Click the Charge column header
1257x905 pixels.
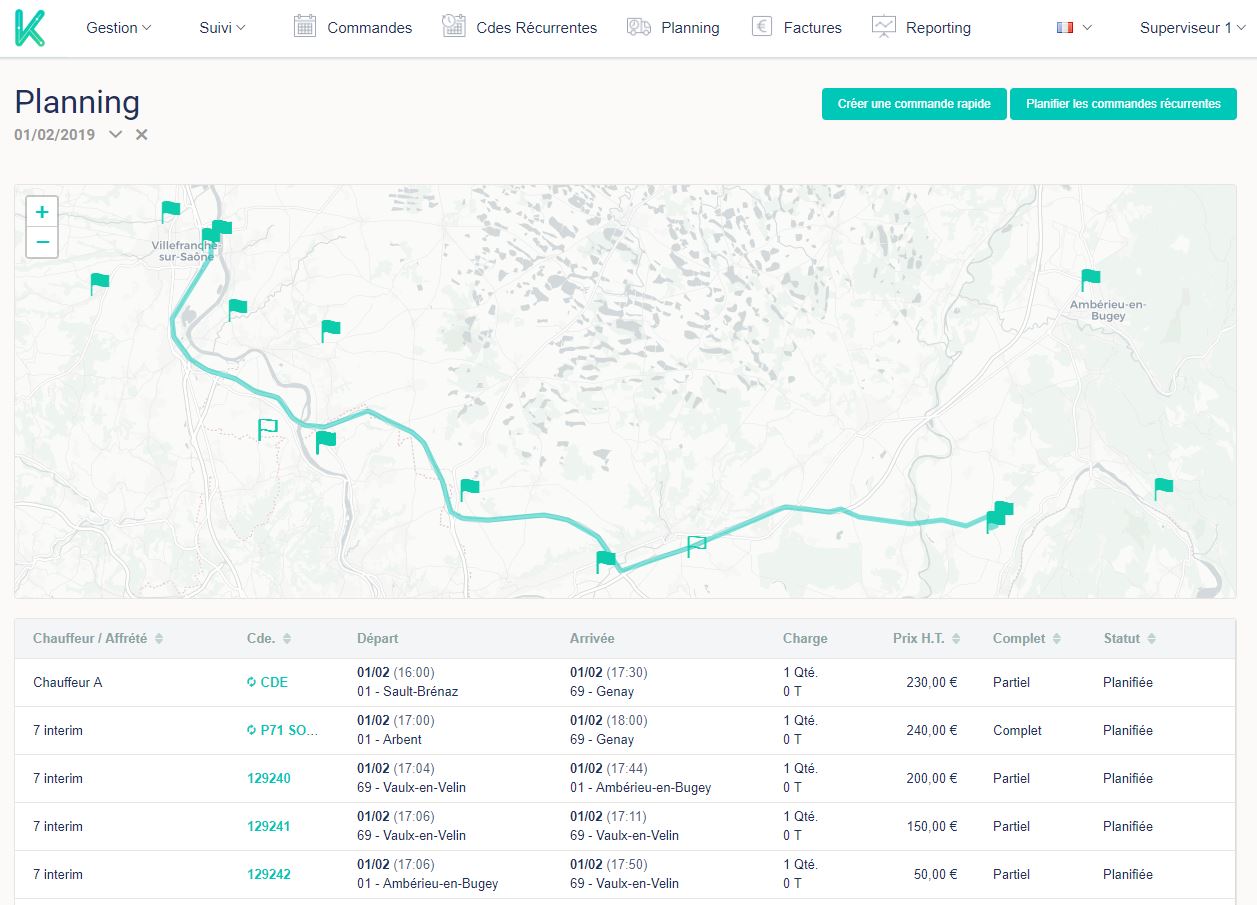click(x=805, y=638)
